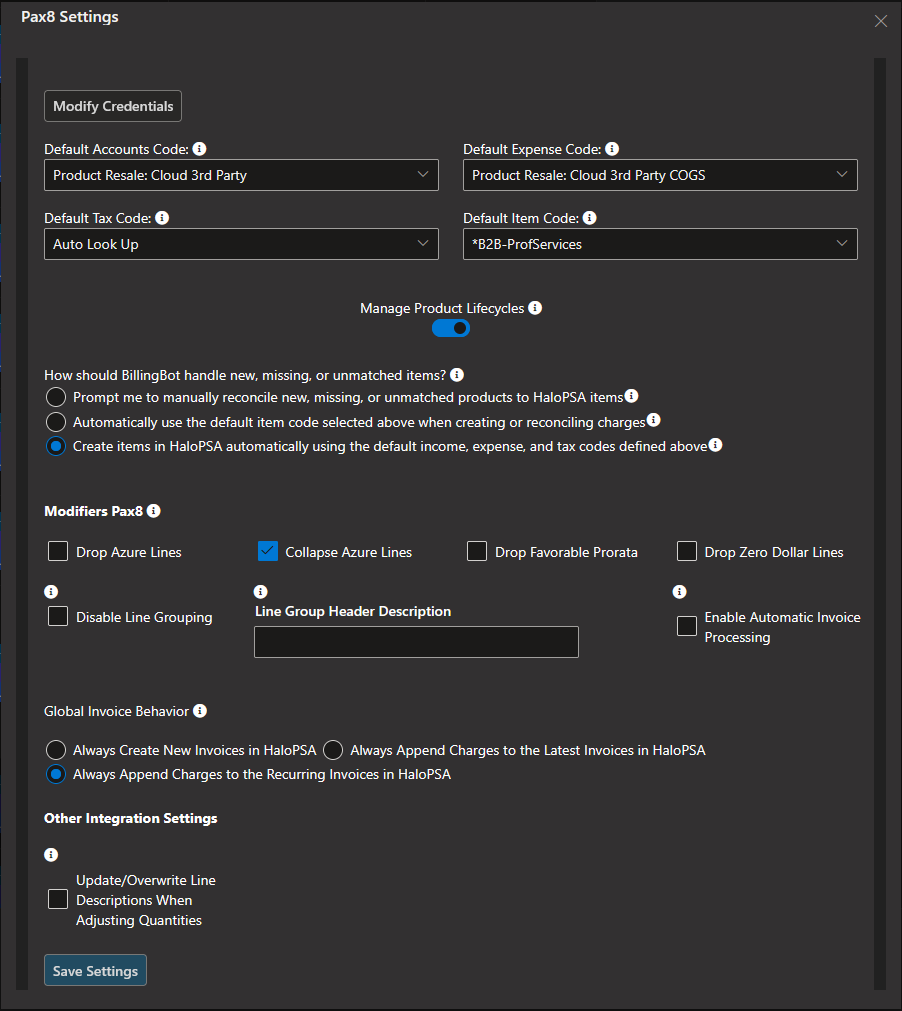Choose Prompt me to manually reconcile option
This screenshot has width=902, height=1011.
pos(56,397)
